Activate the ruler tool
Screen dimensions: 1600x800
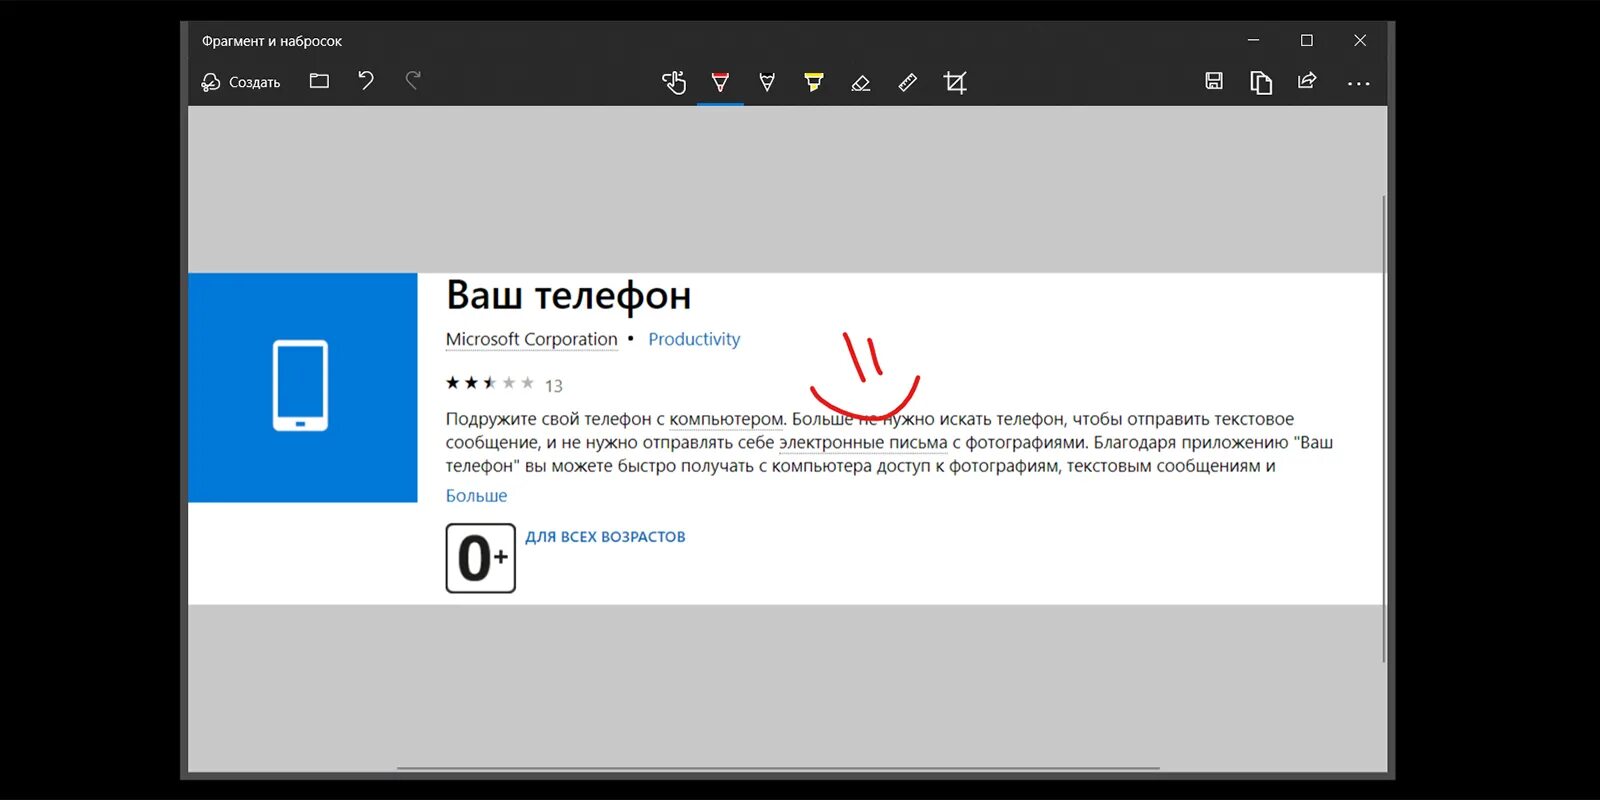click(907, 82)
